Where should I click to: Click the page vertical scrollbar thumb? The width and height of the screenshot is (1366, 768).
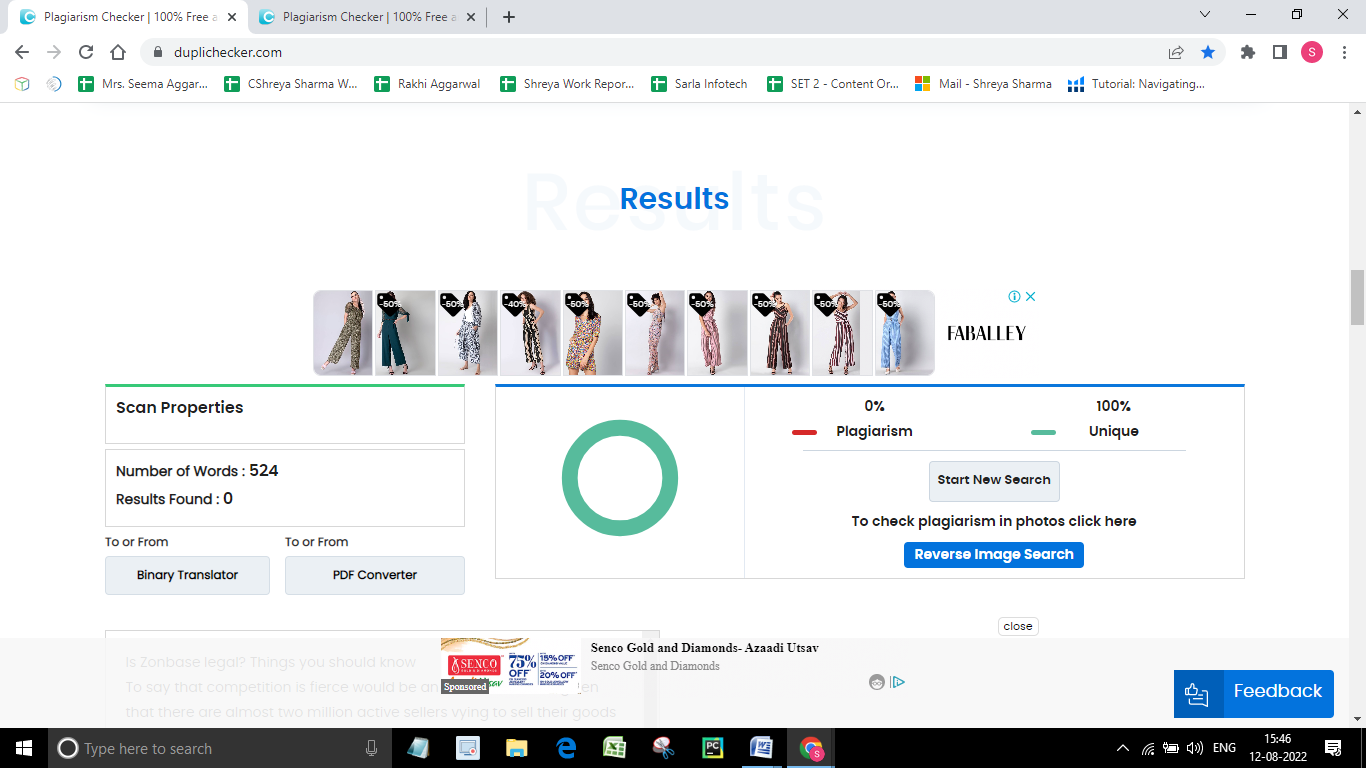(x=1357, y=297)
